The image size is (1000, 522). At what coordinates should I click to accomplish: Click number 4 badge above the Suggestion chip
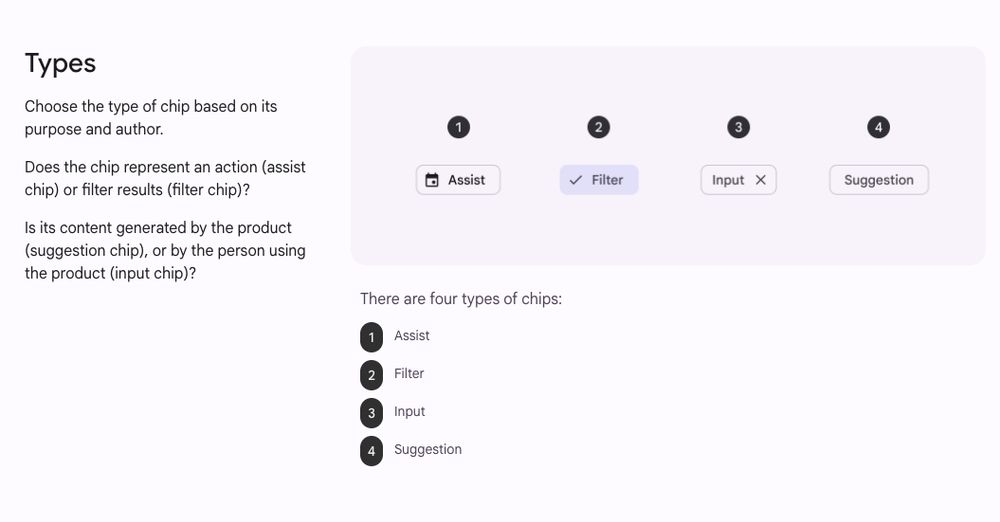tap(878, 127)
